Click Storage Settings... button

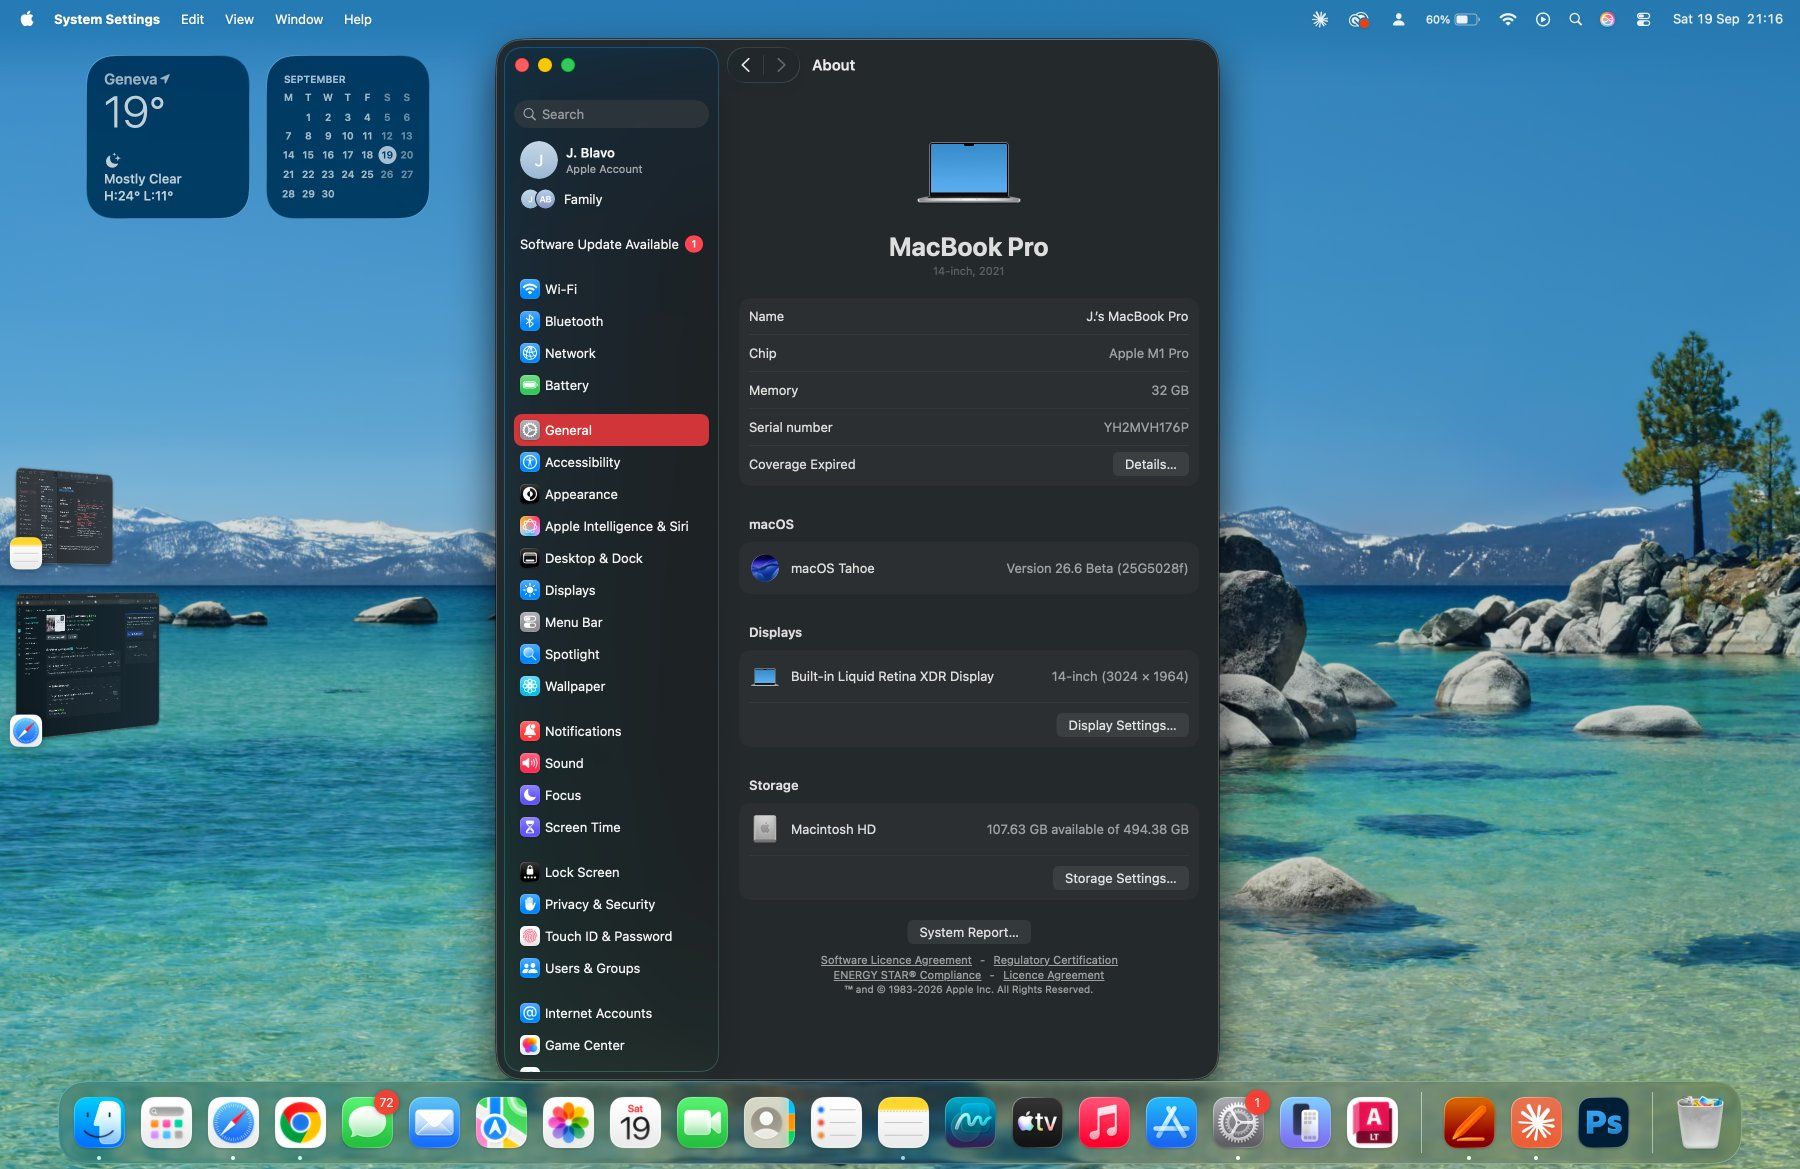tap(1120, 878)
